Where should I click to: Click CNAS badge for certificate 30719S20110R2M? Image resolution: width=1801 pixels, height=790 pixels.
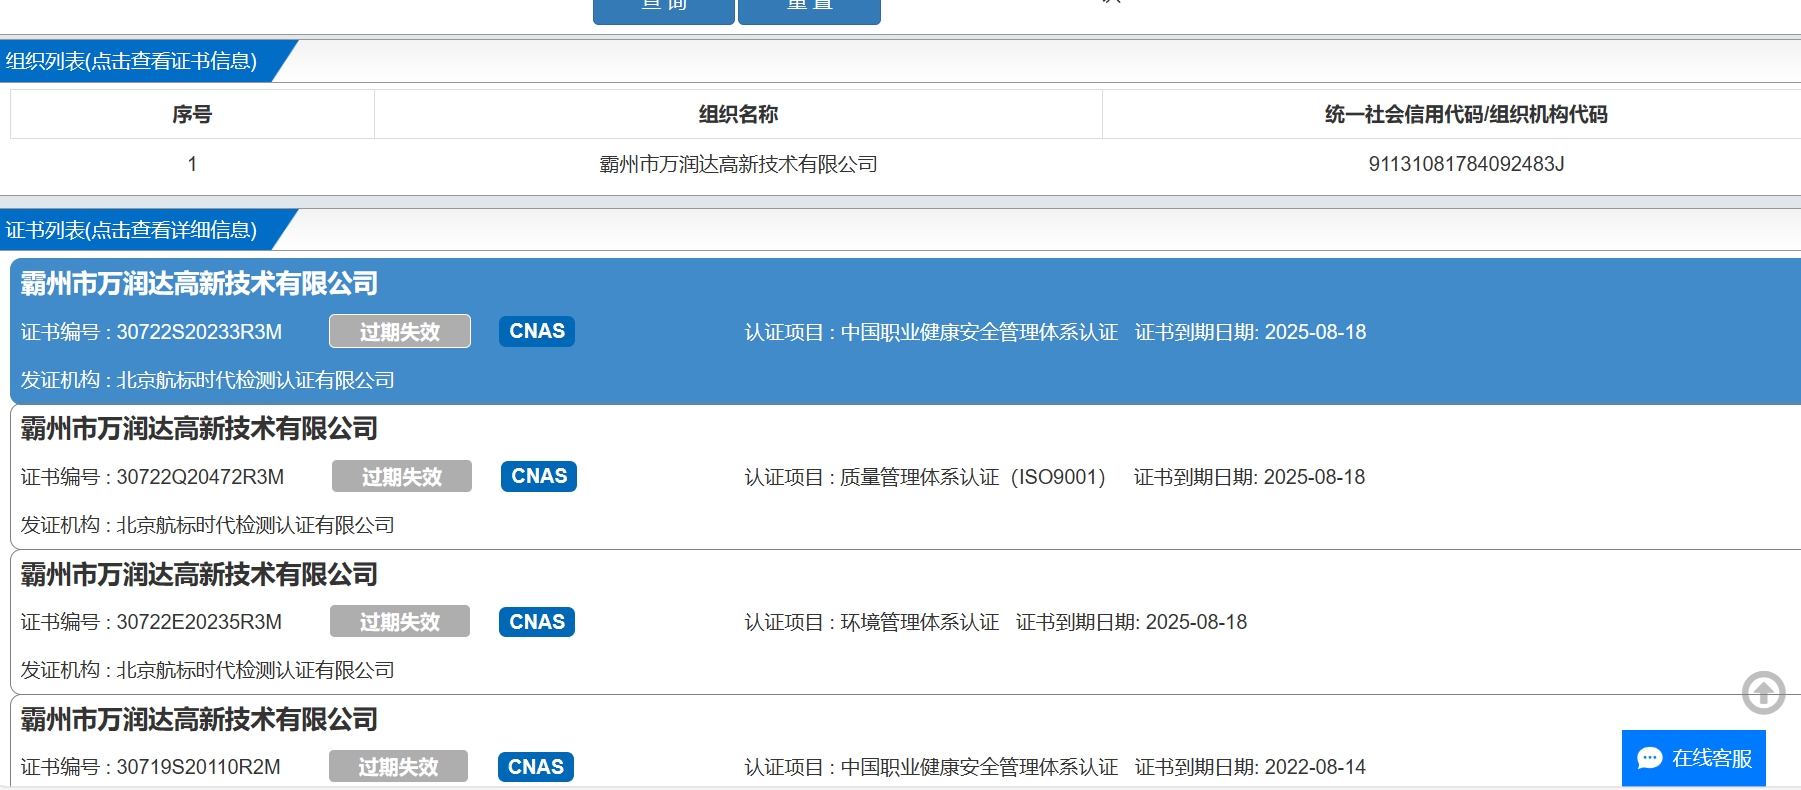(x=536, y=767)
